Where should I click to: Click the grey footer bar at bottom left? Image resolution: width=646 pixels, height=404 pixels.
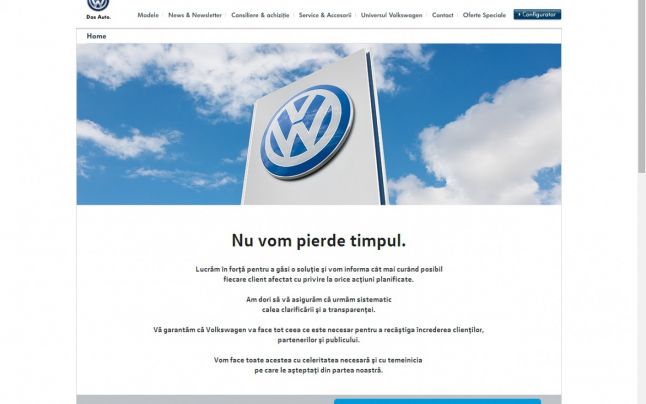(x=200, y=400)
